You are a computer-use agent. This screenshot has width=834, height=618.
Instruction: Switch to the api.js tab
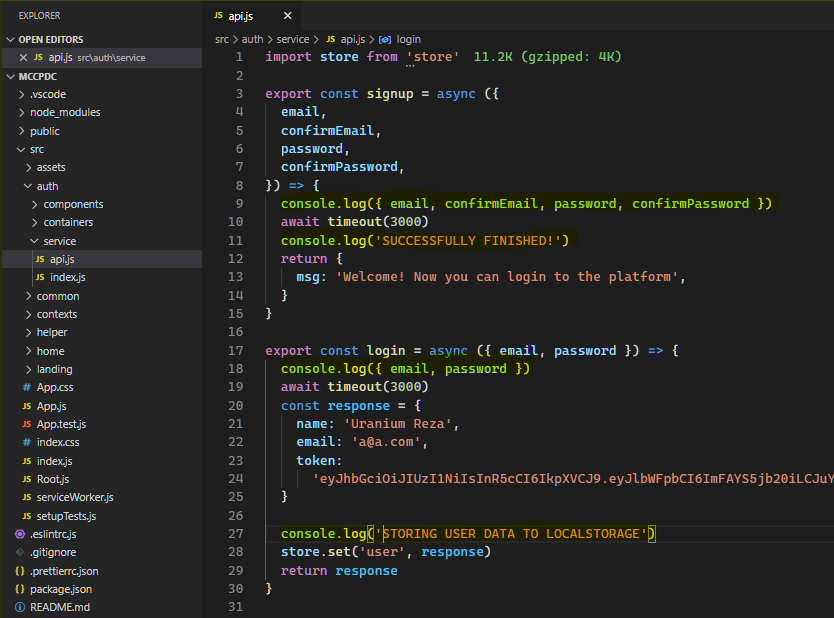(242, 17)
